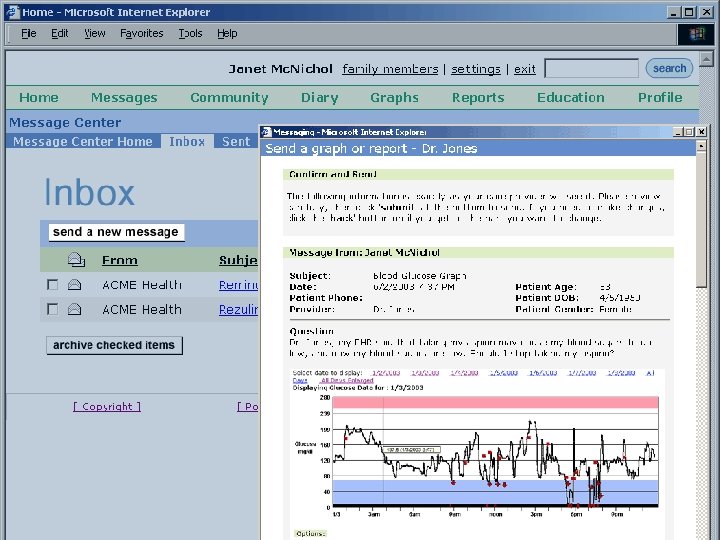This screenshot has height=540, width=720.
Task: Open the family members link
Action: pyautogui.click(x=390, y=69)
